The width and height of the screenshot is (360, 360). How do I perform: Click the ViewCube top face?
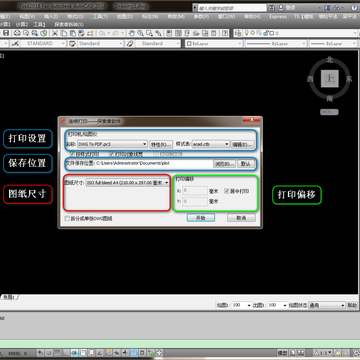tap(330, 79)
